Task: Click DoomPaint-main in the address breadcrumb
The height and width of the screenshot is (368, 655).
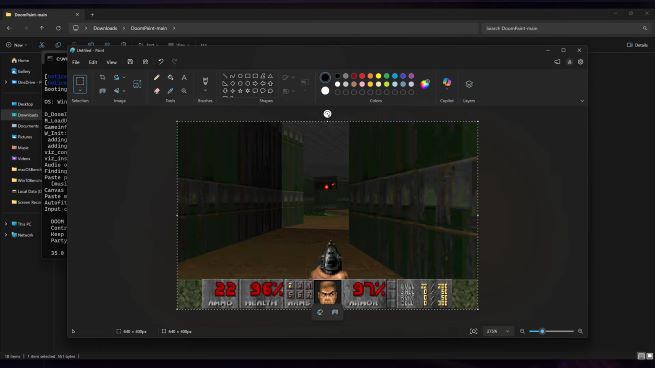Action: coord(149,28)
